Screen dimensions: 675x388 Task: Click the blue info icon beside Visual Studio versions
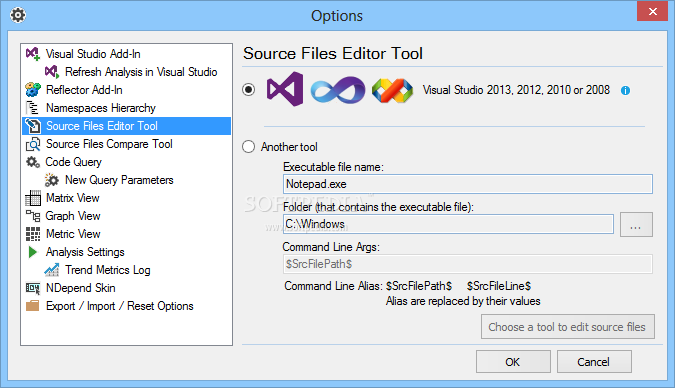pyautogui.click(x=625, y=90)
